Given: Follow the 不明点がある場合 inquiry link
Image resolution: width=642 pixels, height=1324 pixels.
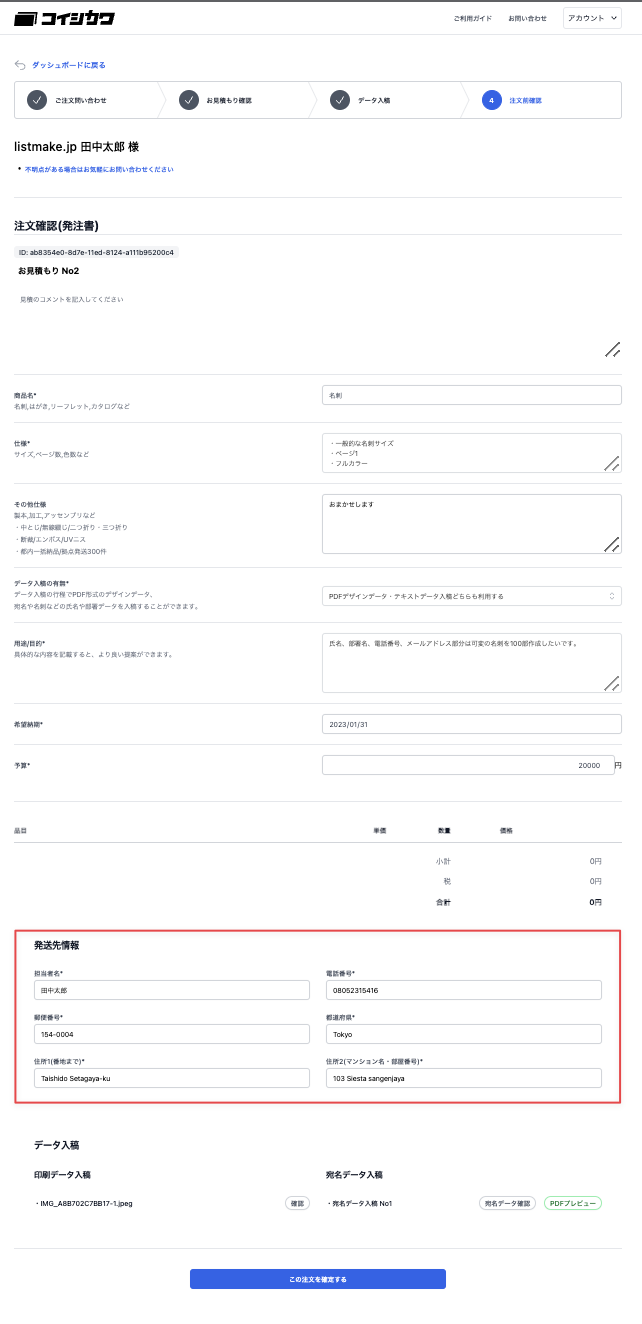Looking at the screenshot, I should coord(99,170).
